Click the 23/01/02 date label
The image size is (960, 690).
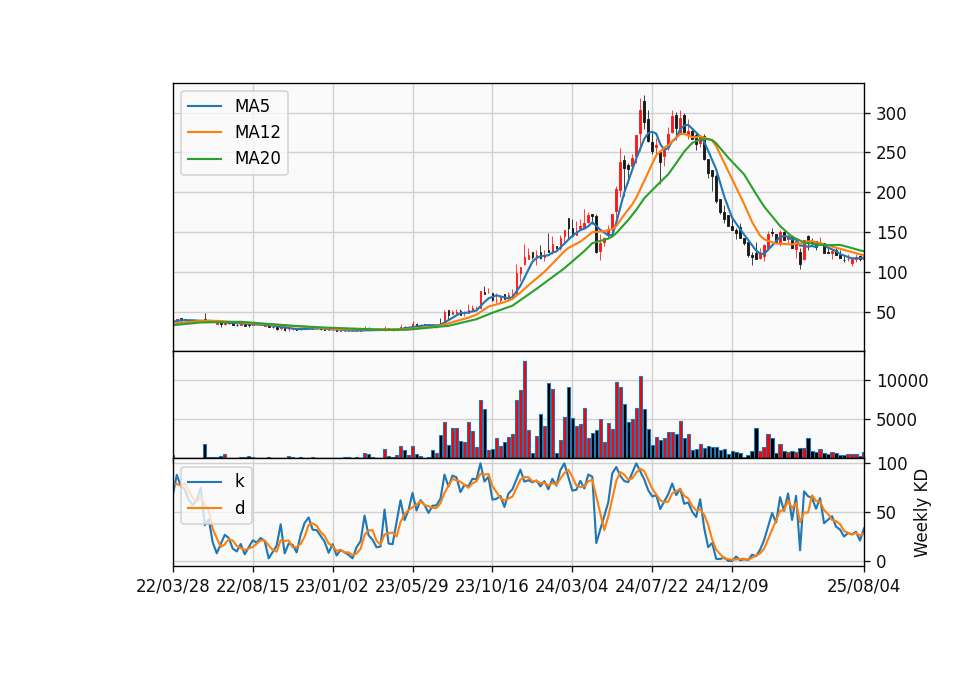tap(332, 586)
